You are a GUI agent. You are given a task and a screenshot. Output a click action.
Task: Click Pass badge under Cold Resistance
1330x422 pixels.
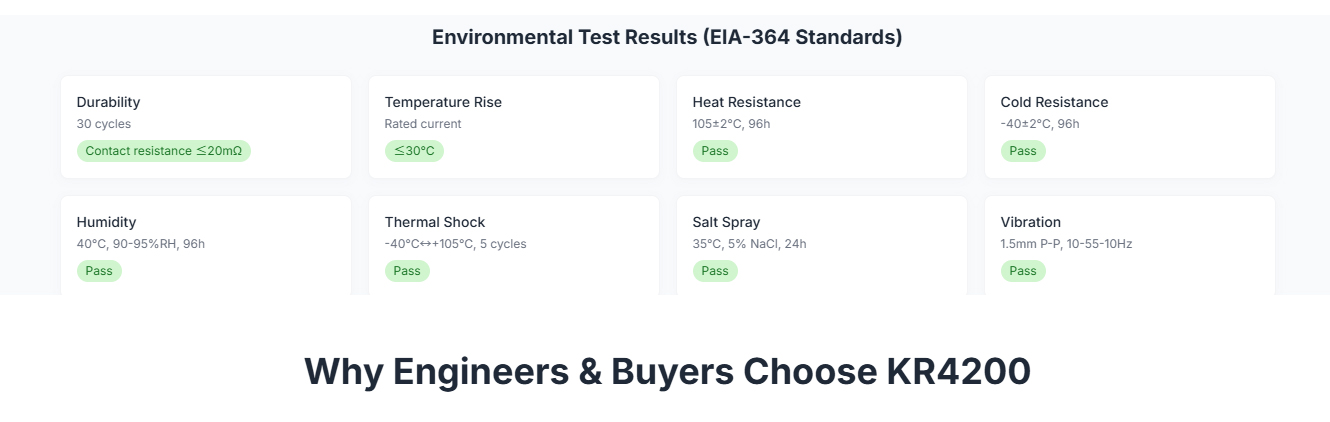click(1023, 151)
